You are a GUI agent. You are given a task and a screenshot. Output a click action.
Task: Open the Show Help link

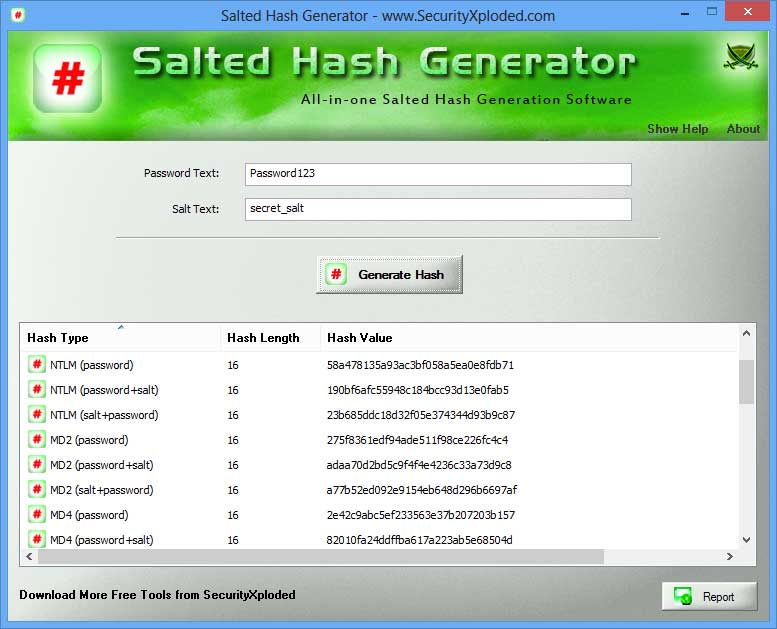point(677,129)
